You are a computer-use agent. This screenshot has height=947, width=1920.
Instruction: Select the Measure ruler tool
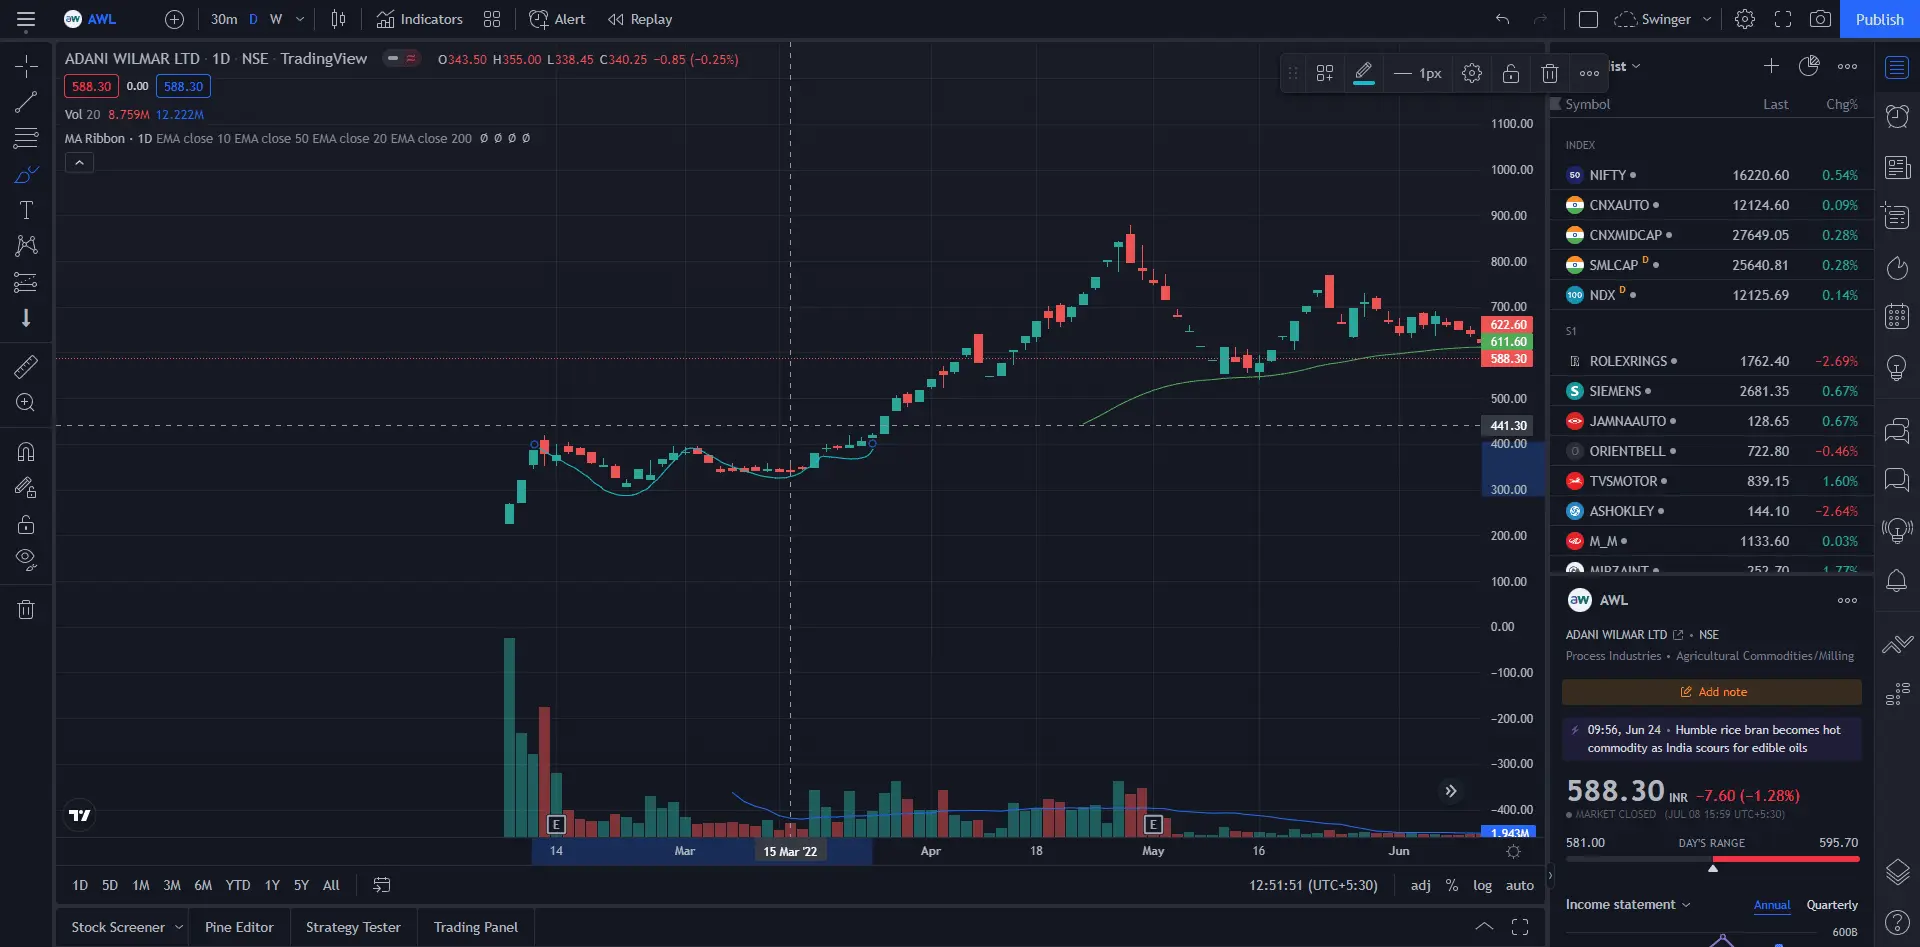pos(26,367)
